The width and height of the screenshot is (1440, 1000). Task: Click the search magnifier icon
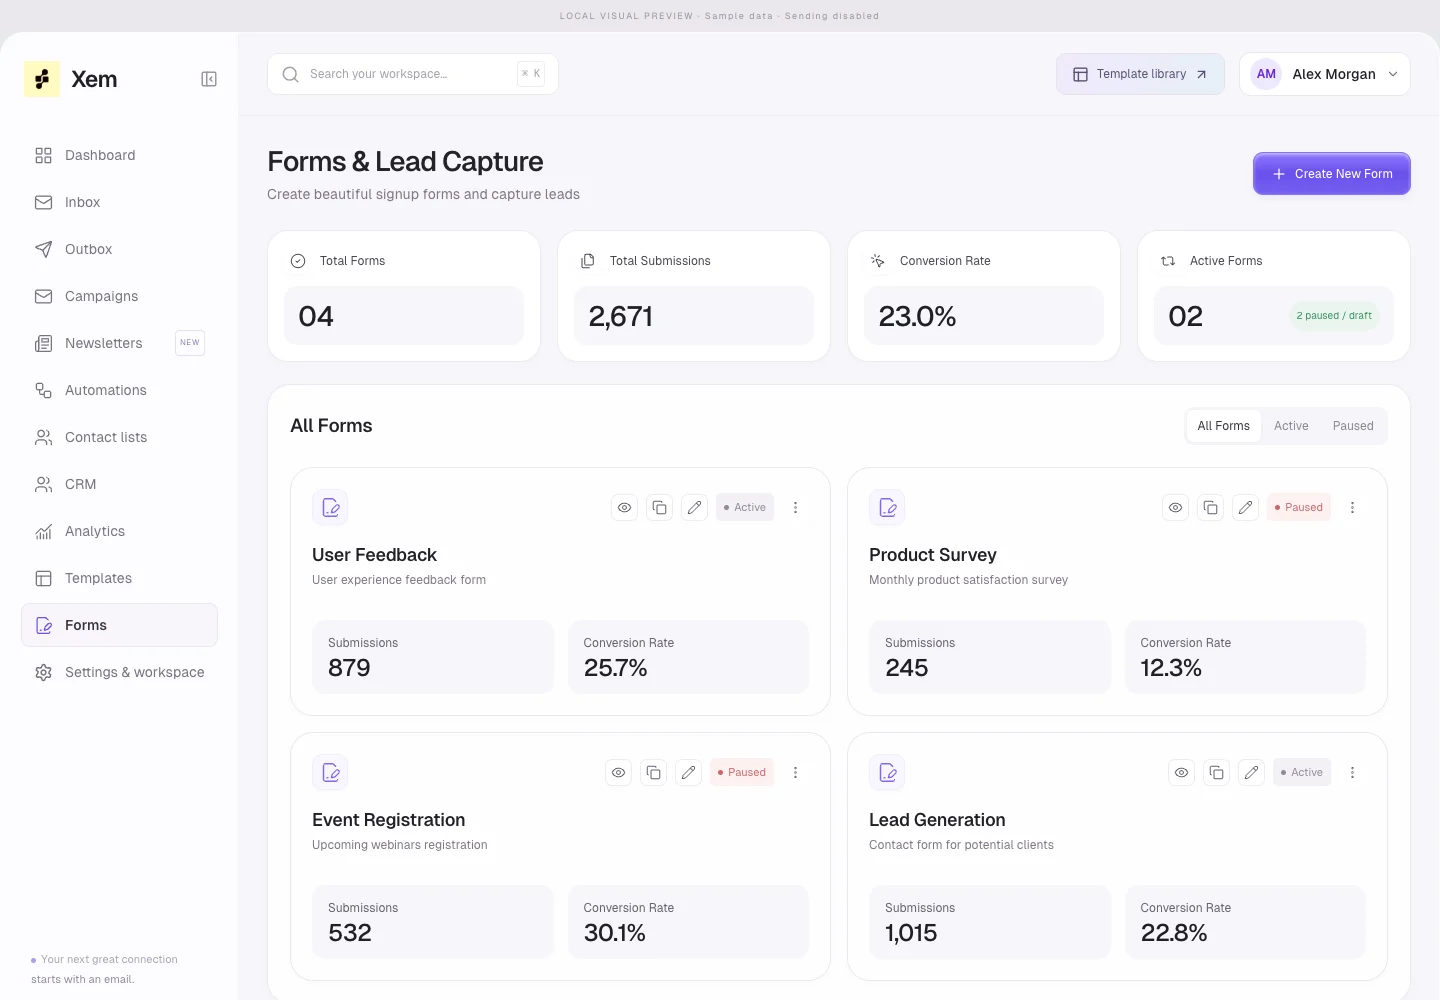pyautogui.click(x=291, y=74)
